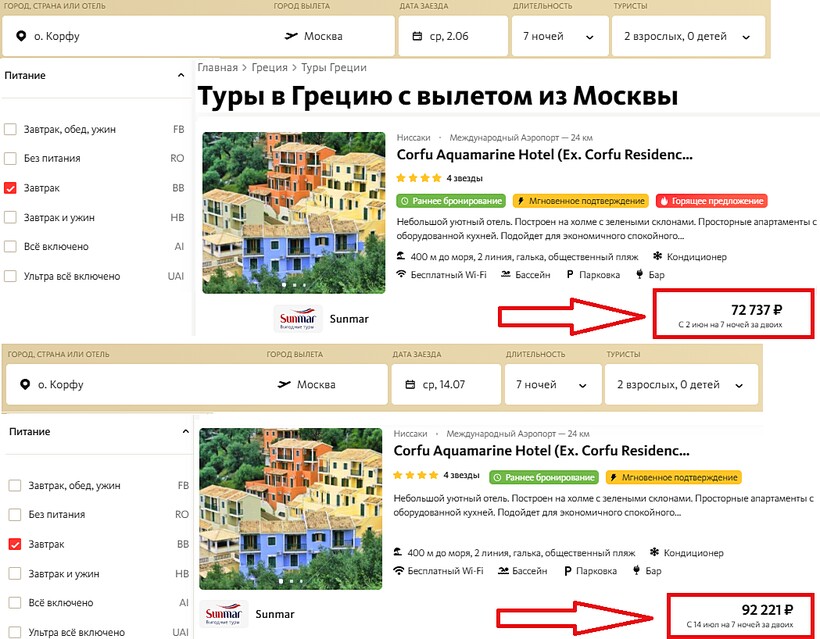Click the pool icon next to Бассейн in the first card

coord(506,274)
